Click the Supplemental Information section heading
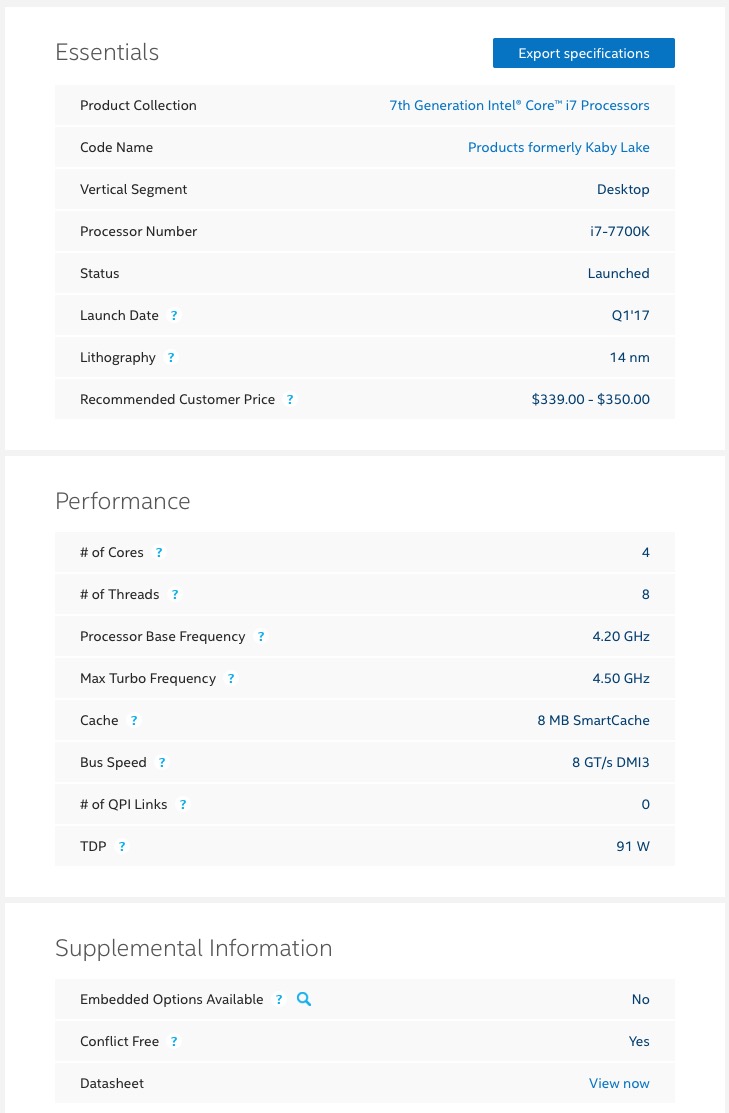729x1113 pixels. pos(194,948)
